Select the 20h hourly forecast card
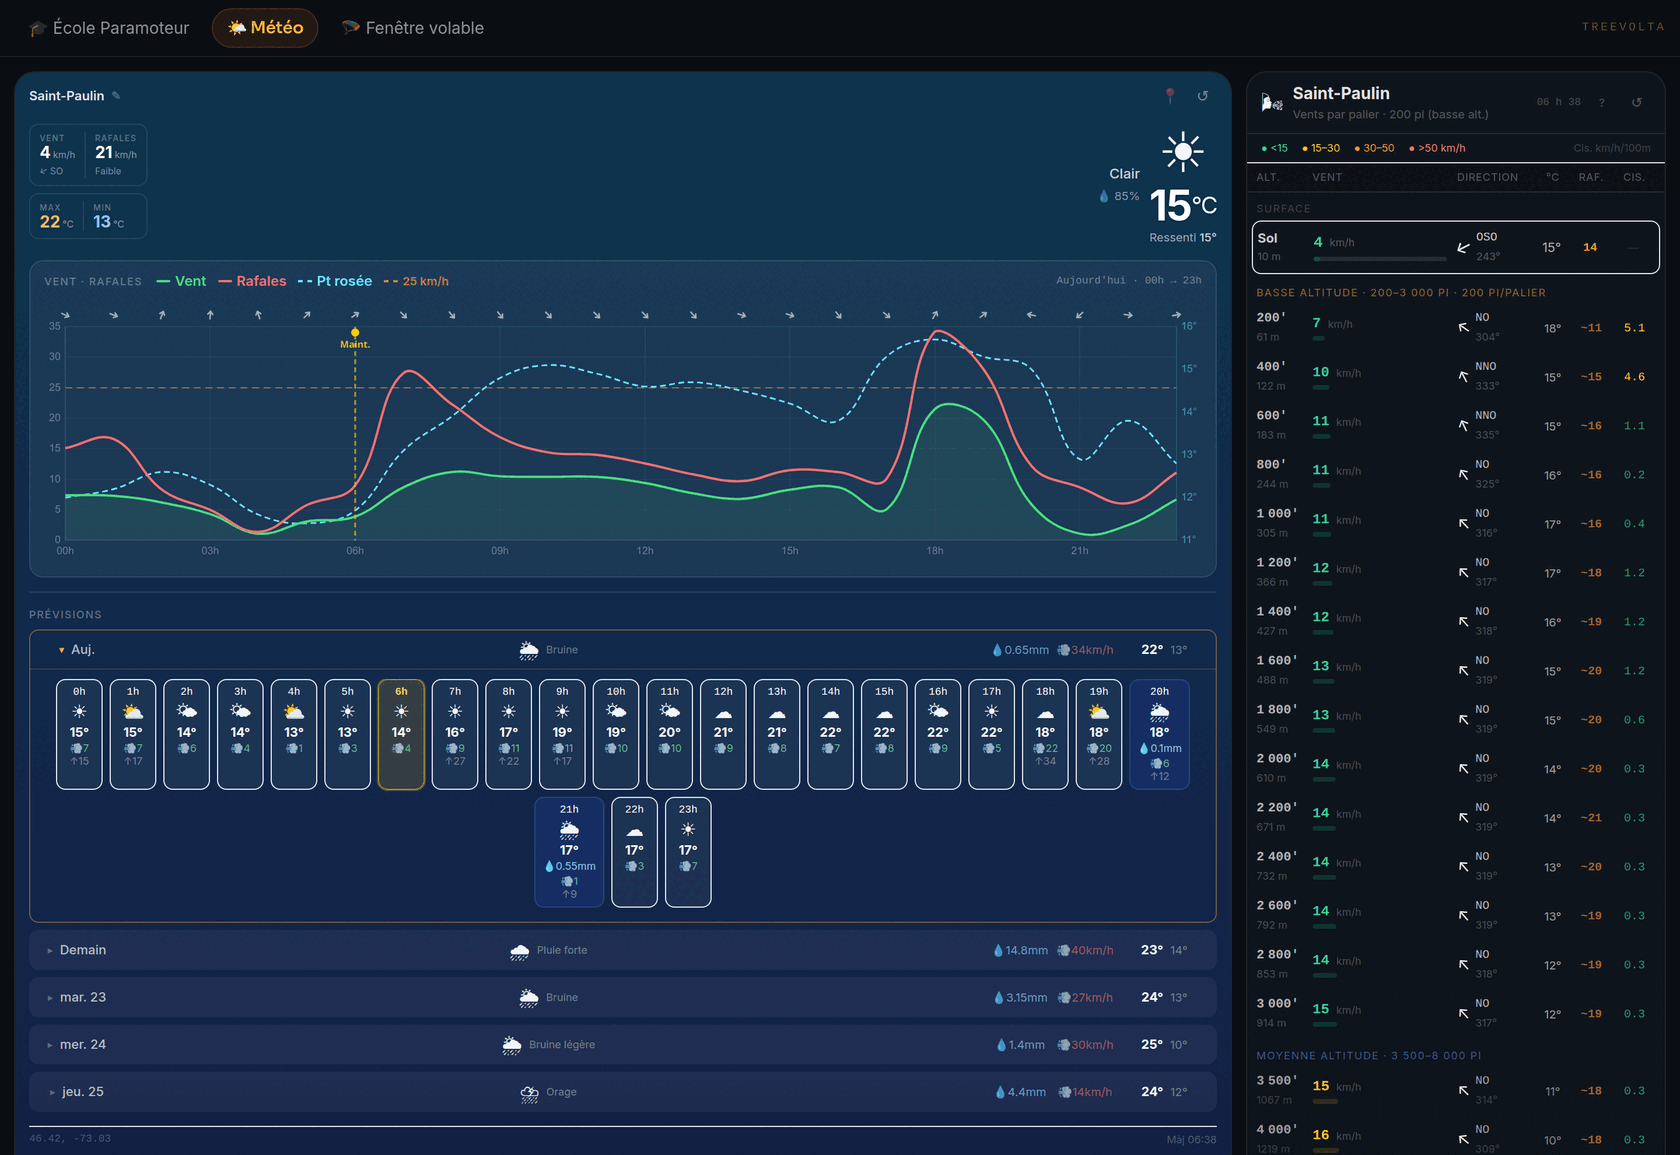Image resolution: width=1680 pixels, height=1155 pixels. 1159,735
